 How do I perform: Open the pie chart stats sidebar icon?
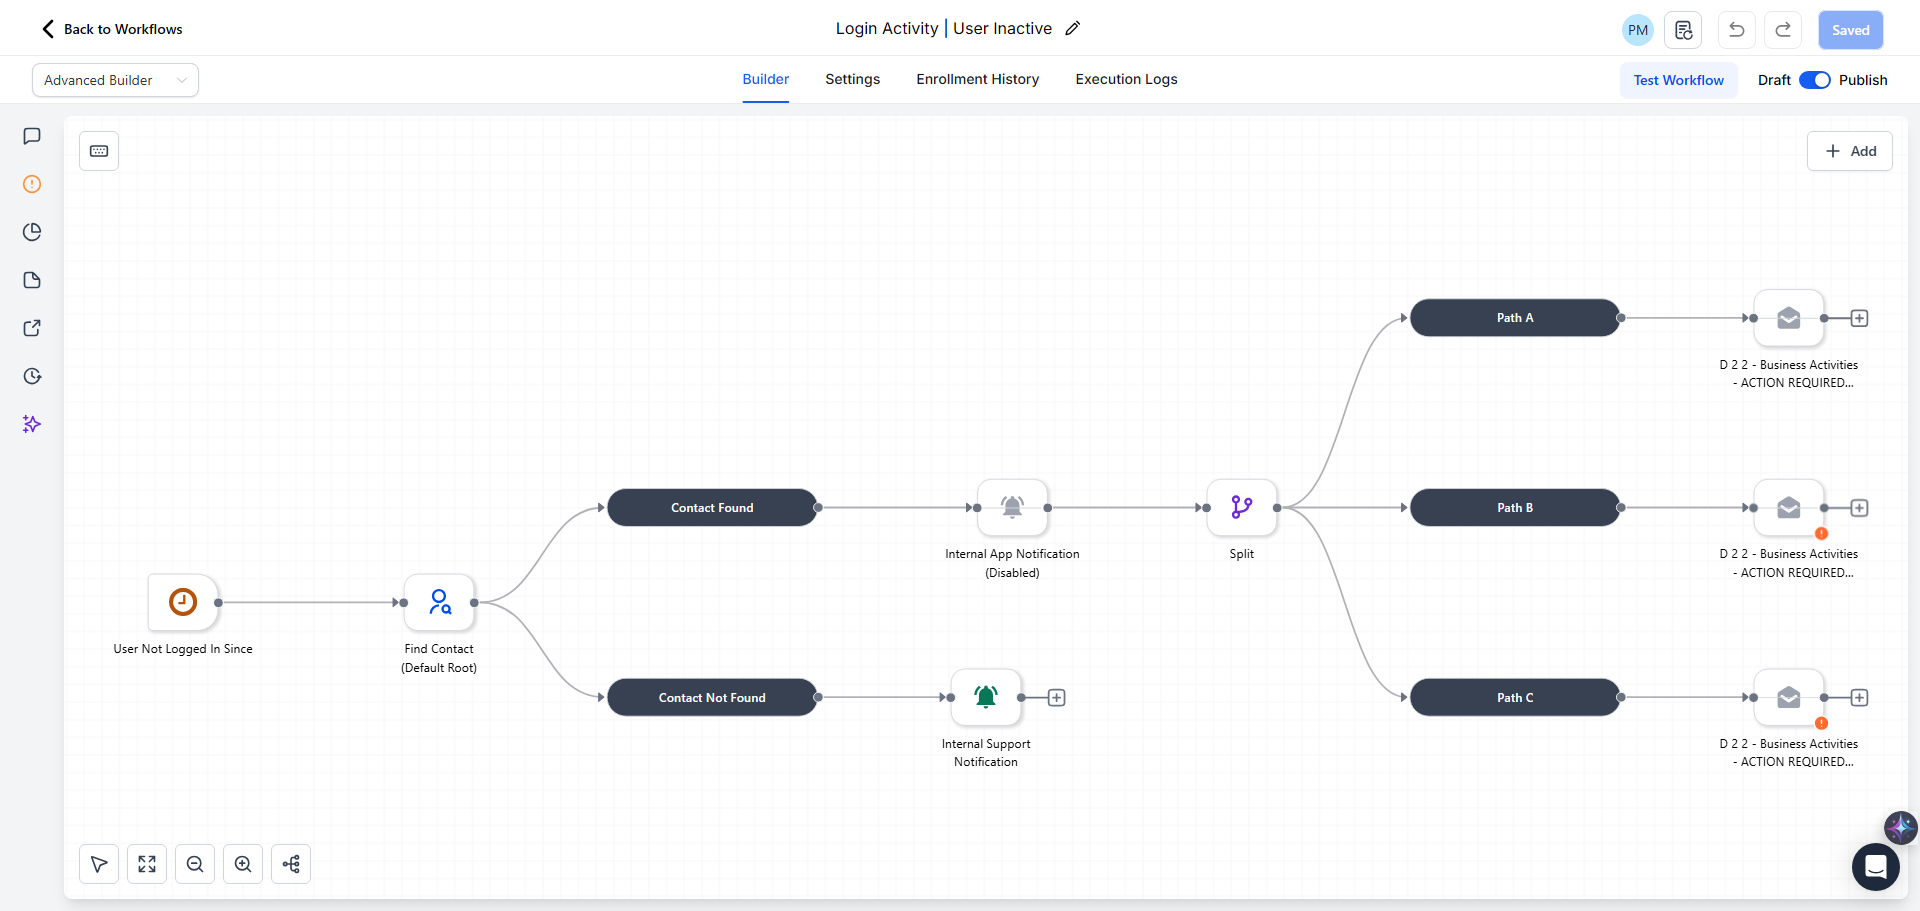coord(32,232)
